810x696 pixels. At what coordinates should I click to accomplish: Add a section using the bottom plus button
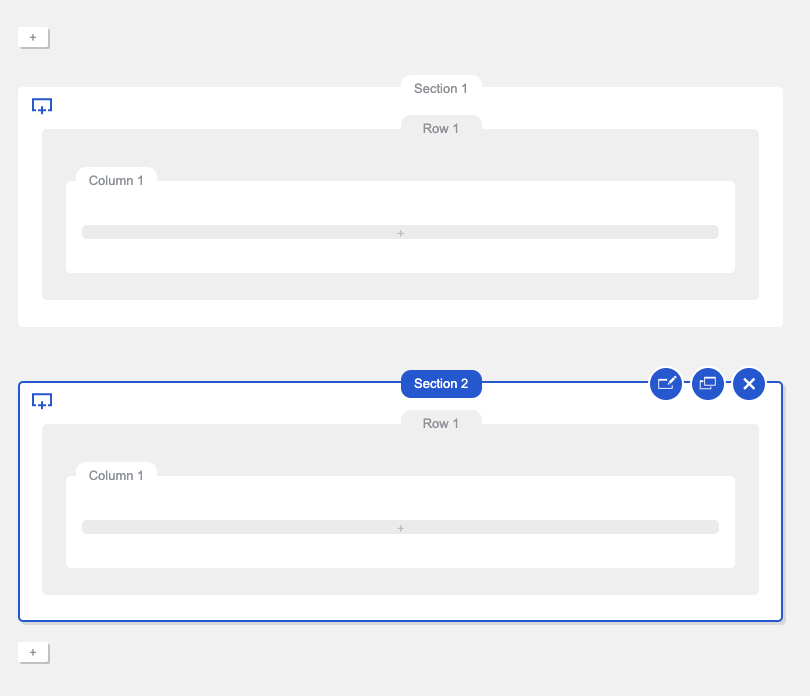(34, 653)
